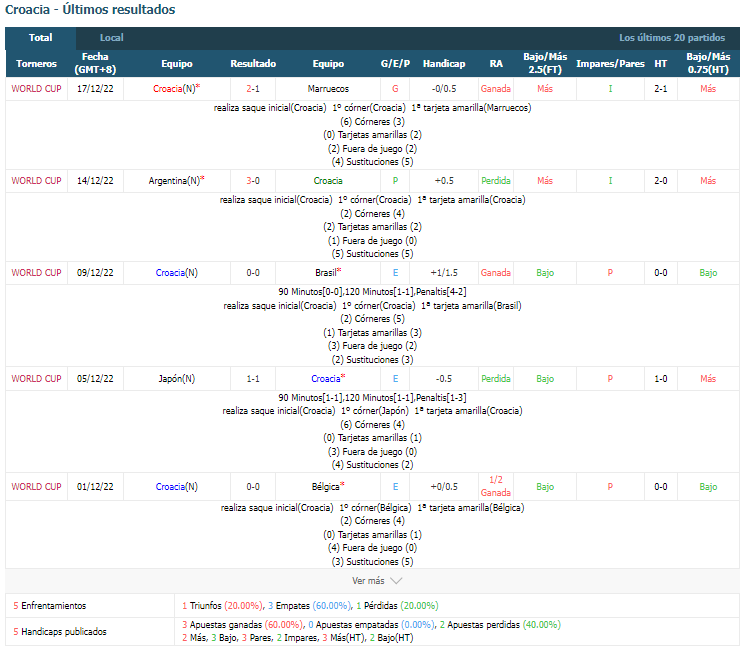Image resolution: width=750 pixels, height=653 pixels.
Task: Click Croacia(N) team in 01/12/22 row
Action: click(x=176, y=487)
